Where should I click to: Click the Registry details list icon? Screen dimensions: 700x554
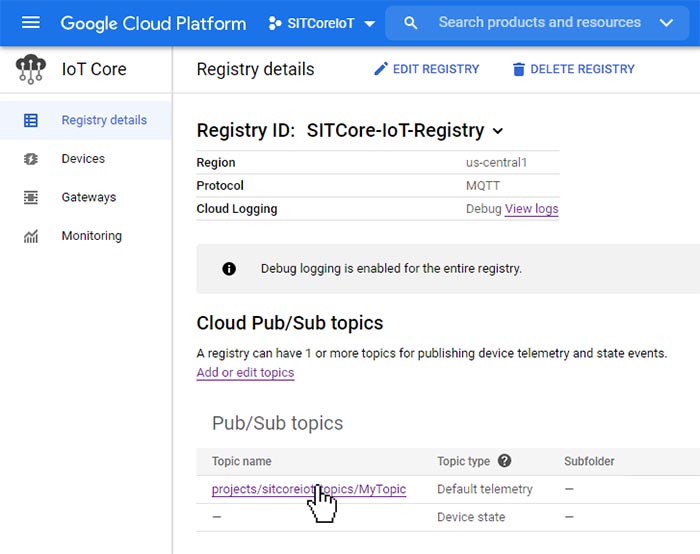click(31, 120)
